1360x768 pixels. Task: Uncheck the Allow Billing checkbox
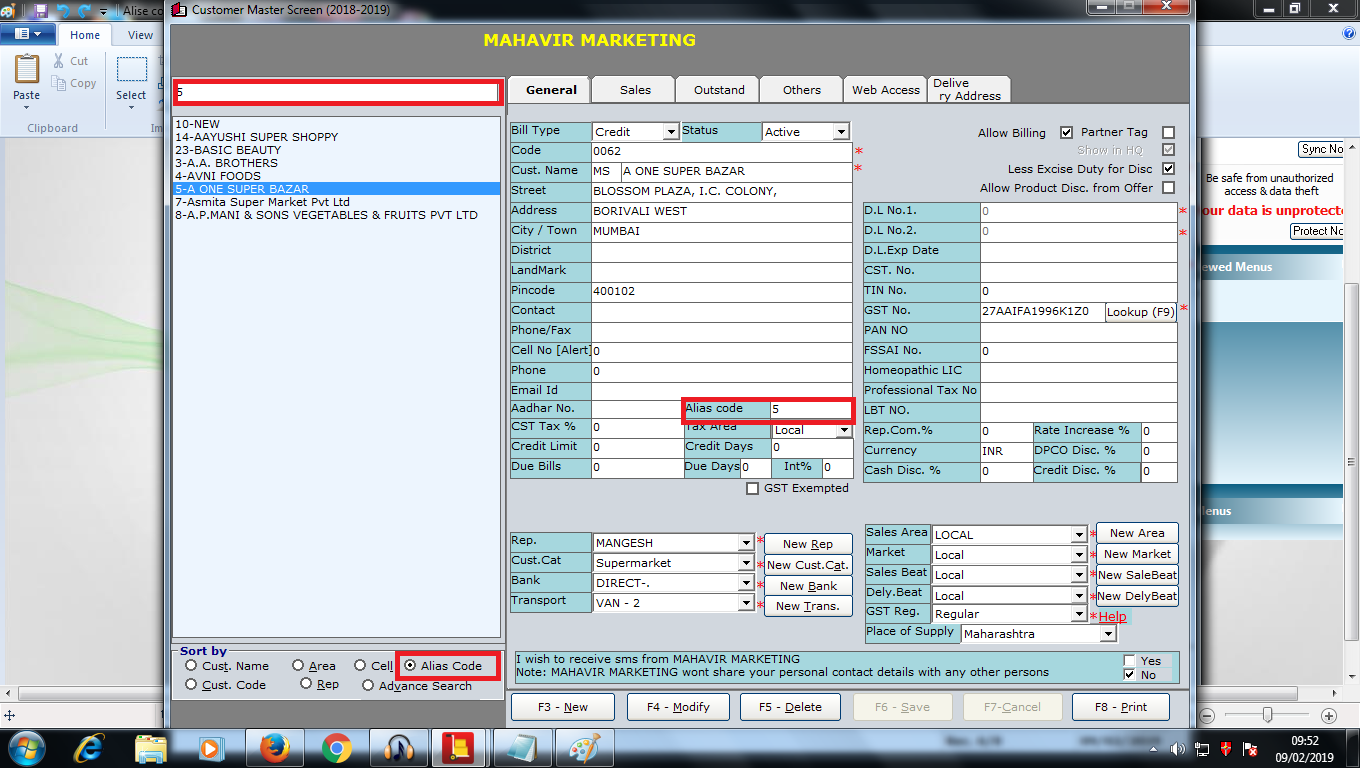(1066, 133)
